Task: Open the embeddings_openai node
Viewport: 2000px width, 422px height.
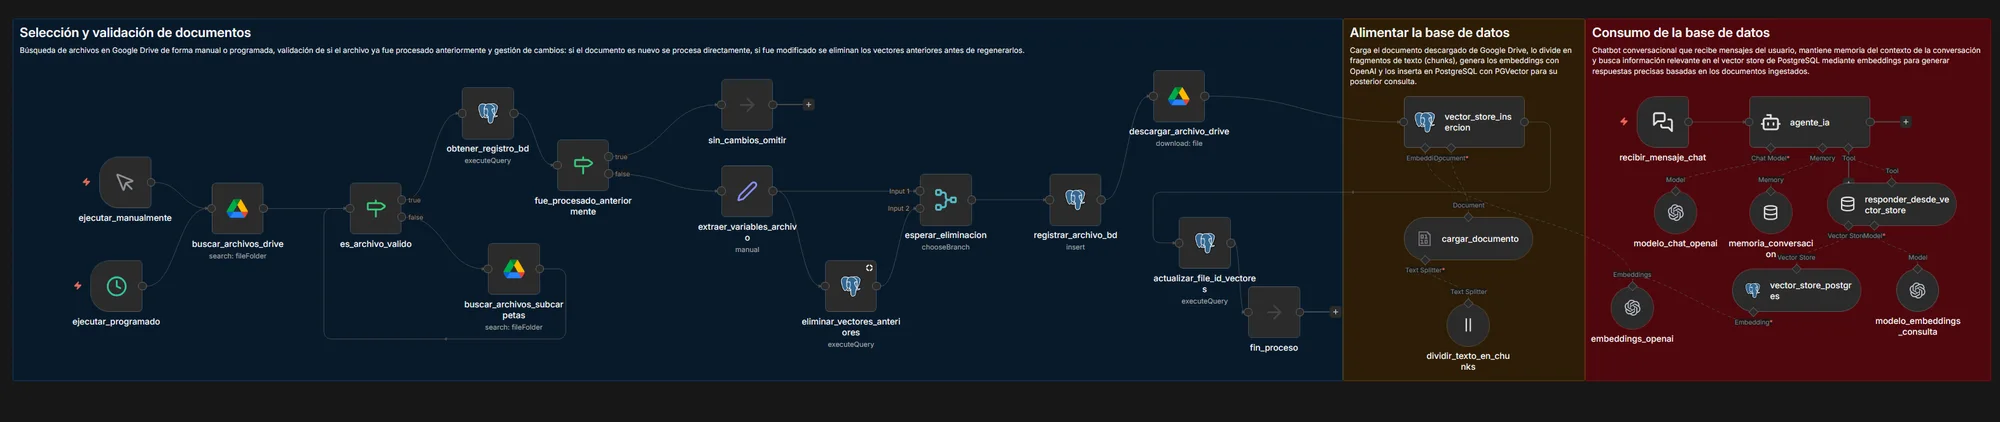Action: (x=1632, y=308)
